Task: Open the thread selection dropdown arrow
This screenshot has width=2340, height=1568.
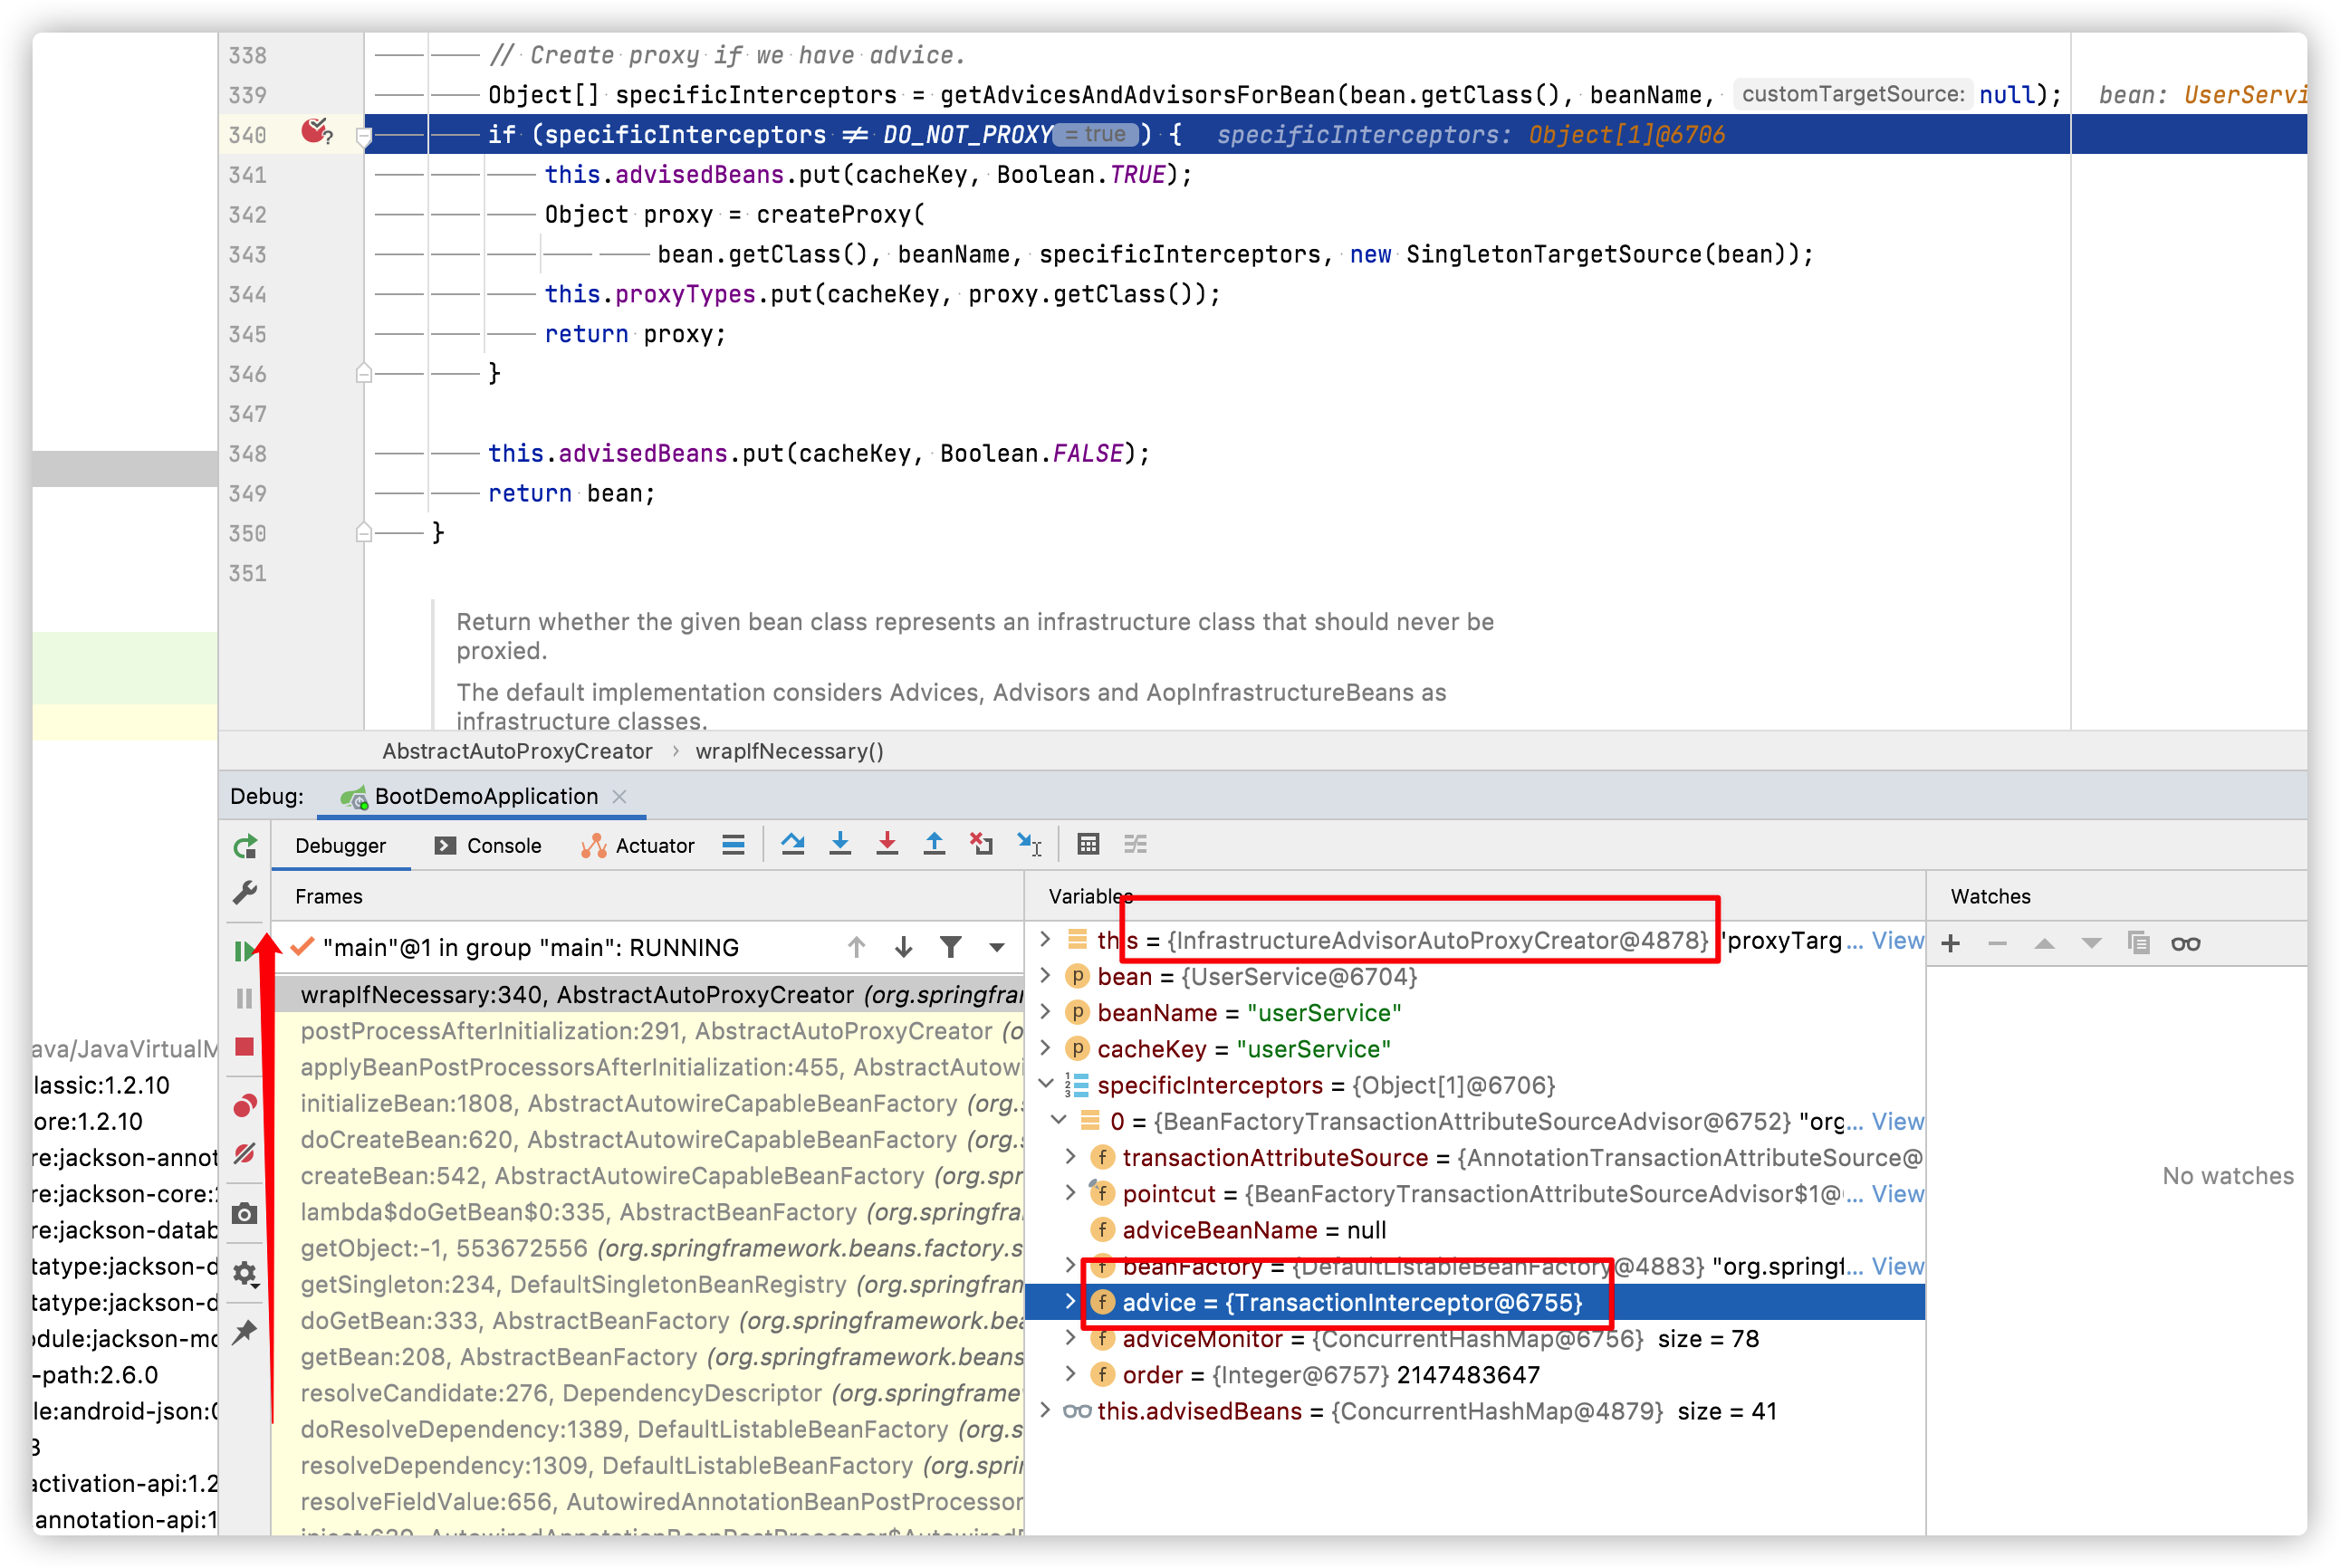Action: tap(997, 948)
